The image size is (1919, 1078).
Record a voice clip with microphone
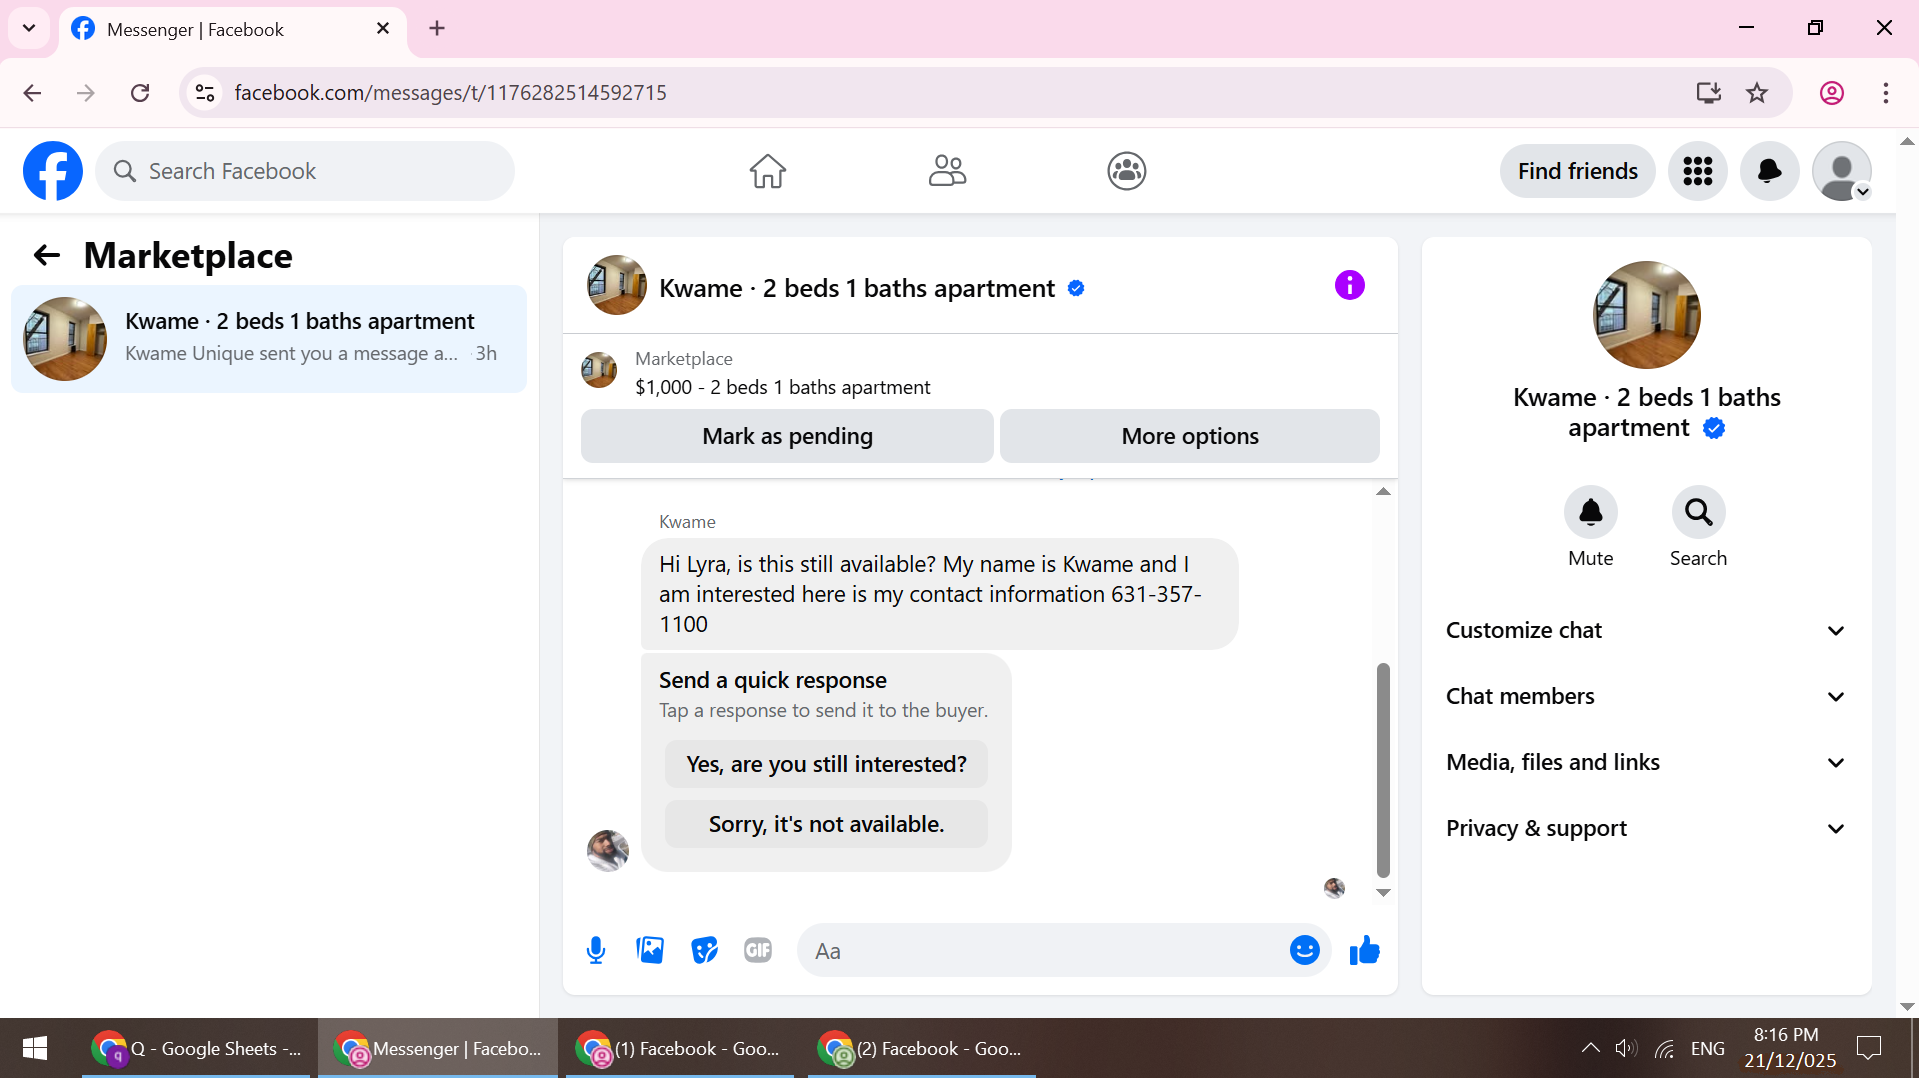point(596,950)
